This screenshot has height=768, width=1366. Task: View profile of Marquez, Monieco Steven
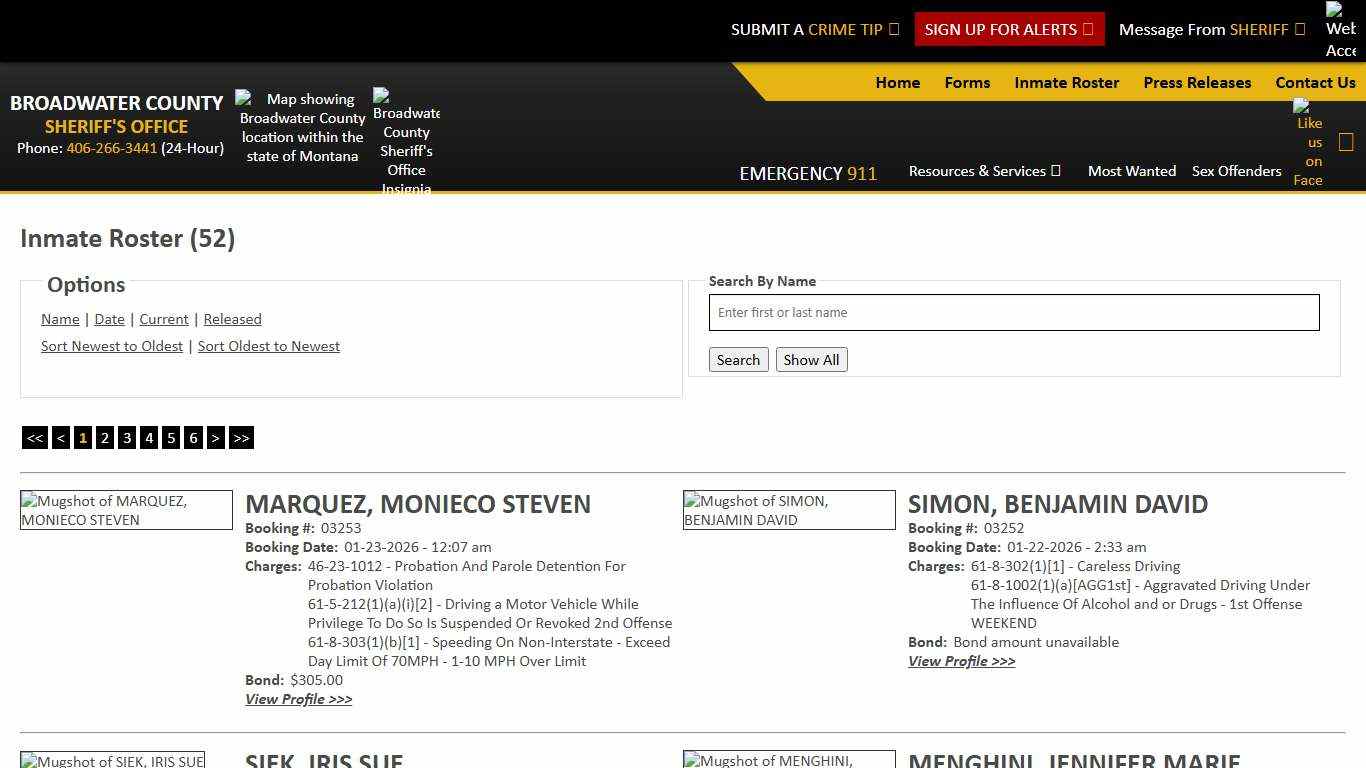298,699
